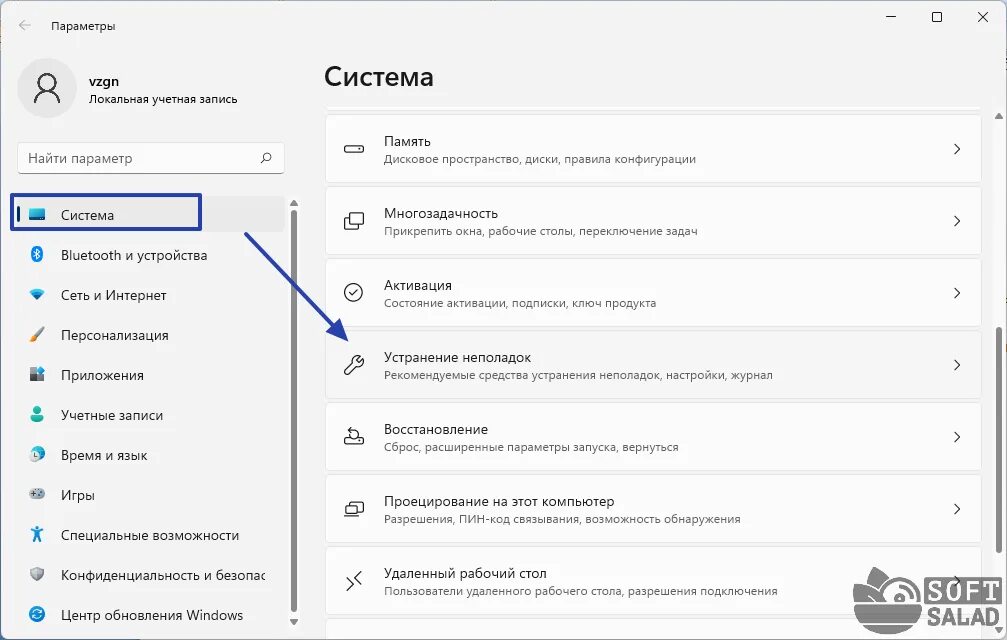The height and width of the screenshot is (640, 1007).
Task: Click the vzgn account name
Action: [104, 82]
